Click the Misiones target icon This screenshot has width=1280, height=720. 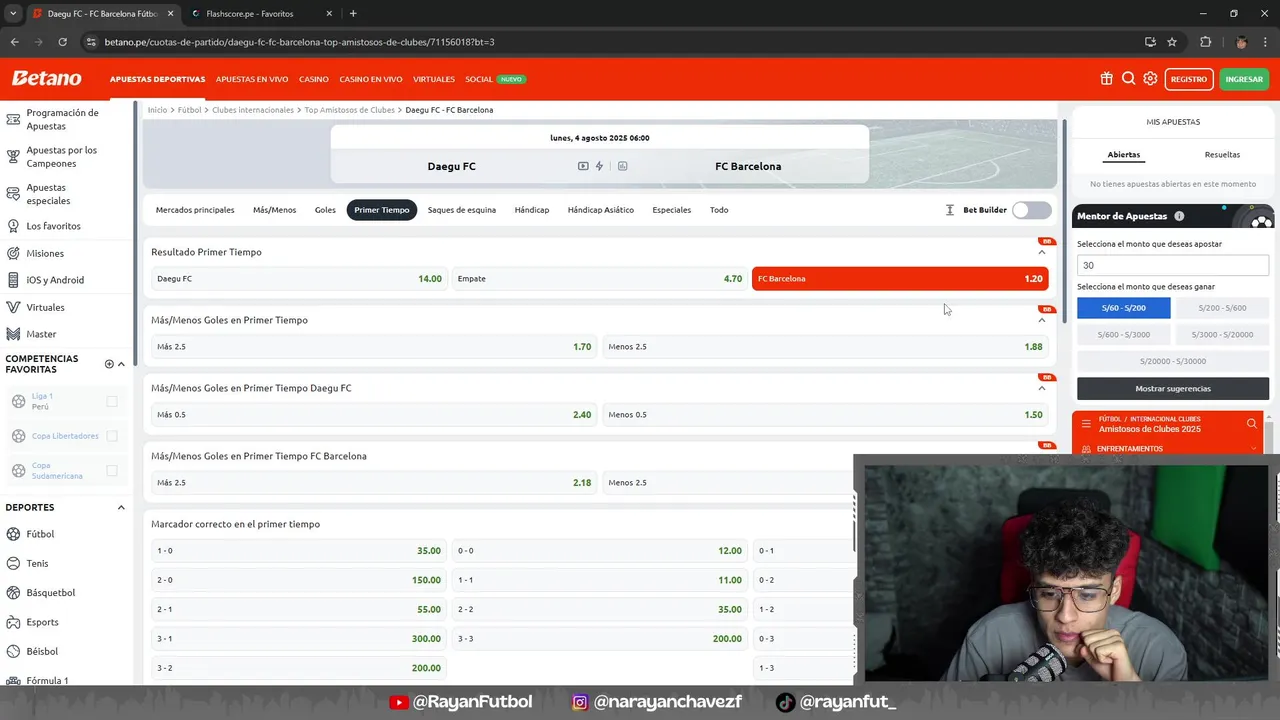[14, 253]
